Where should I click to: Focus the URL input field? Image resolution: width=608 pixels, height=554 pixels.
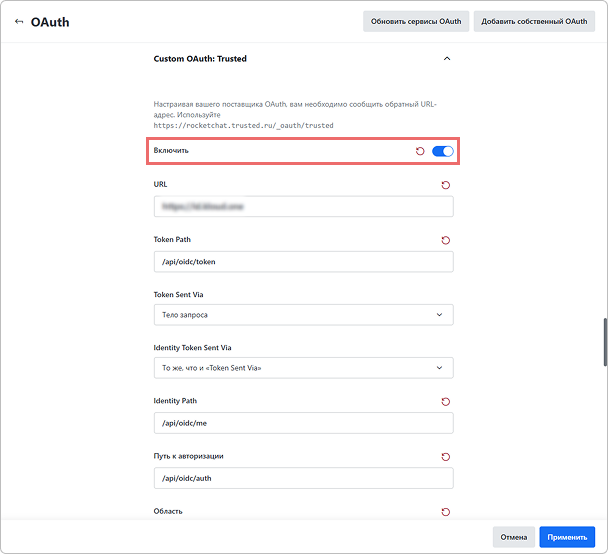304,206
